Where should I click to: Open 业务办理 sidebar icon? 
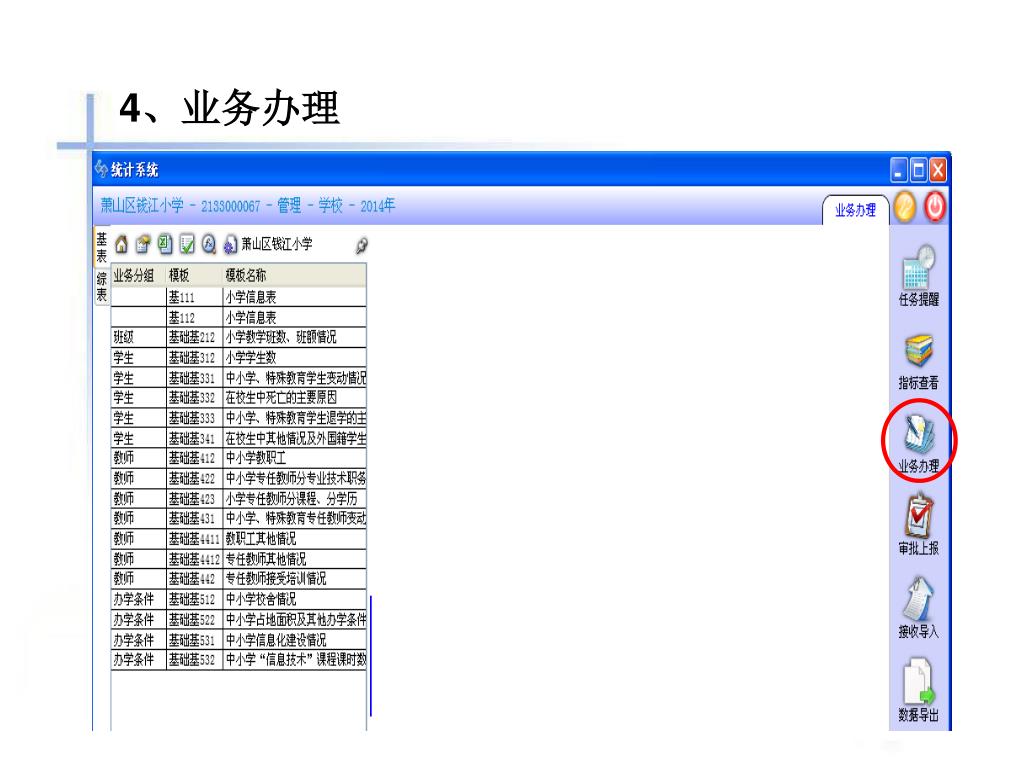pos(919,444)
